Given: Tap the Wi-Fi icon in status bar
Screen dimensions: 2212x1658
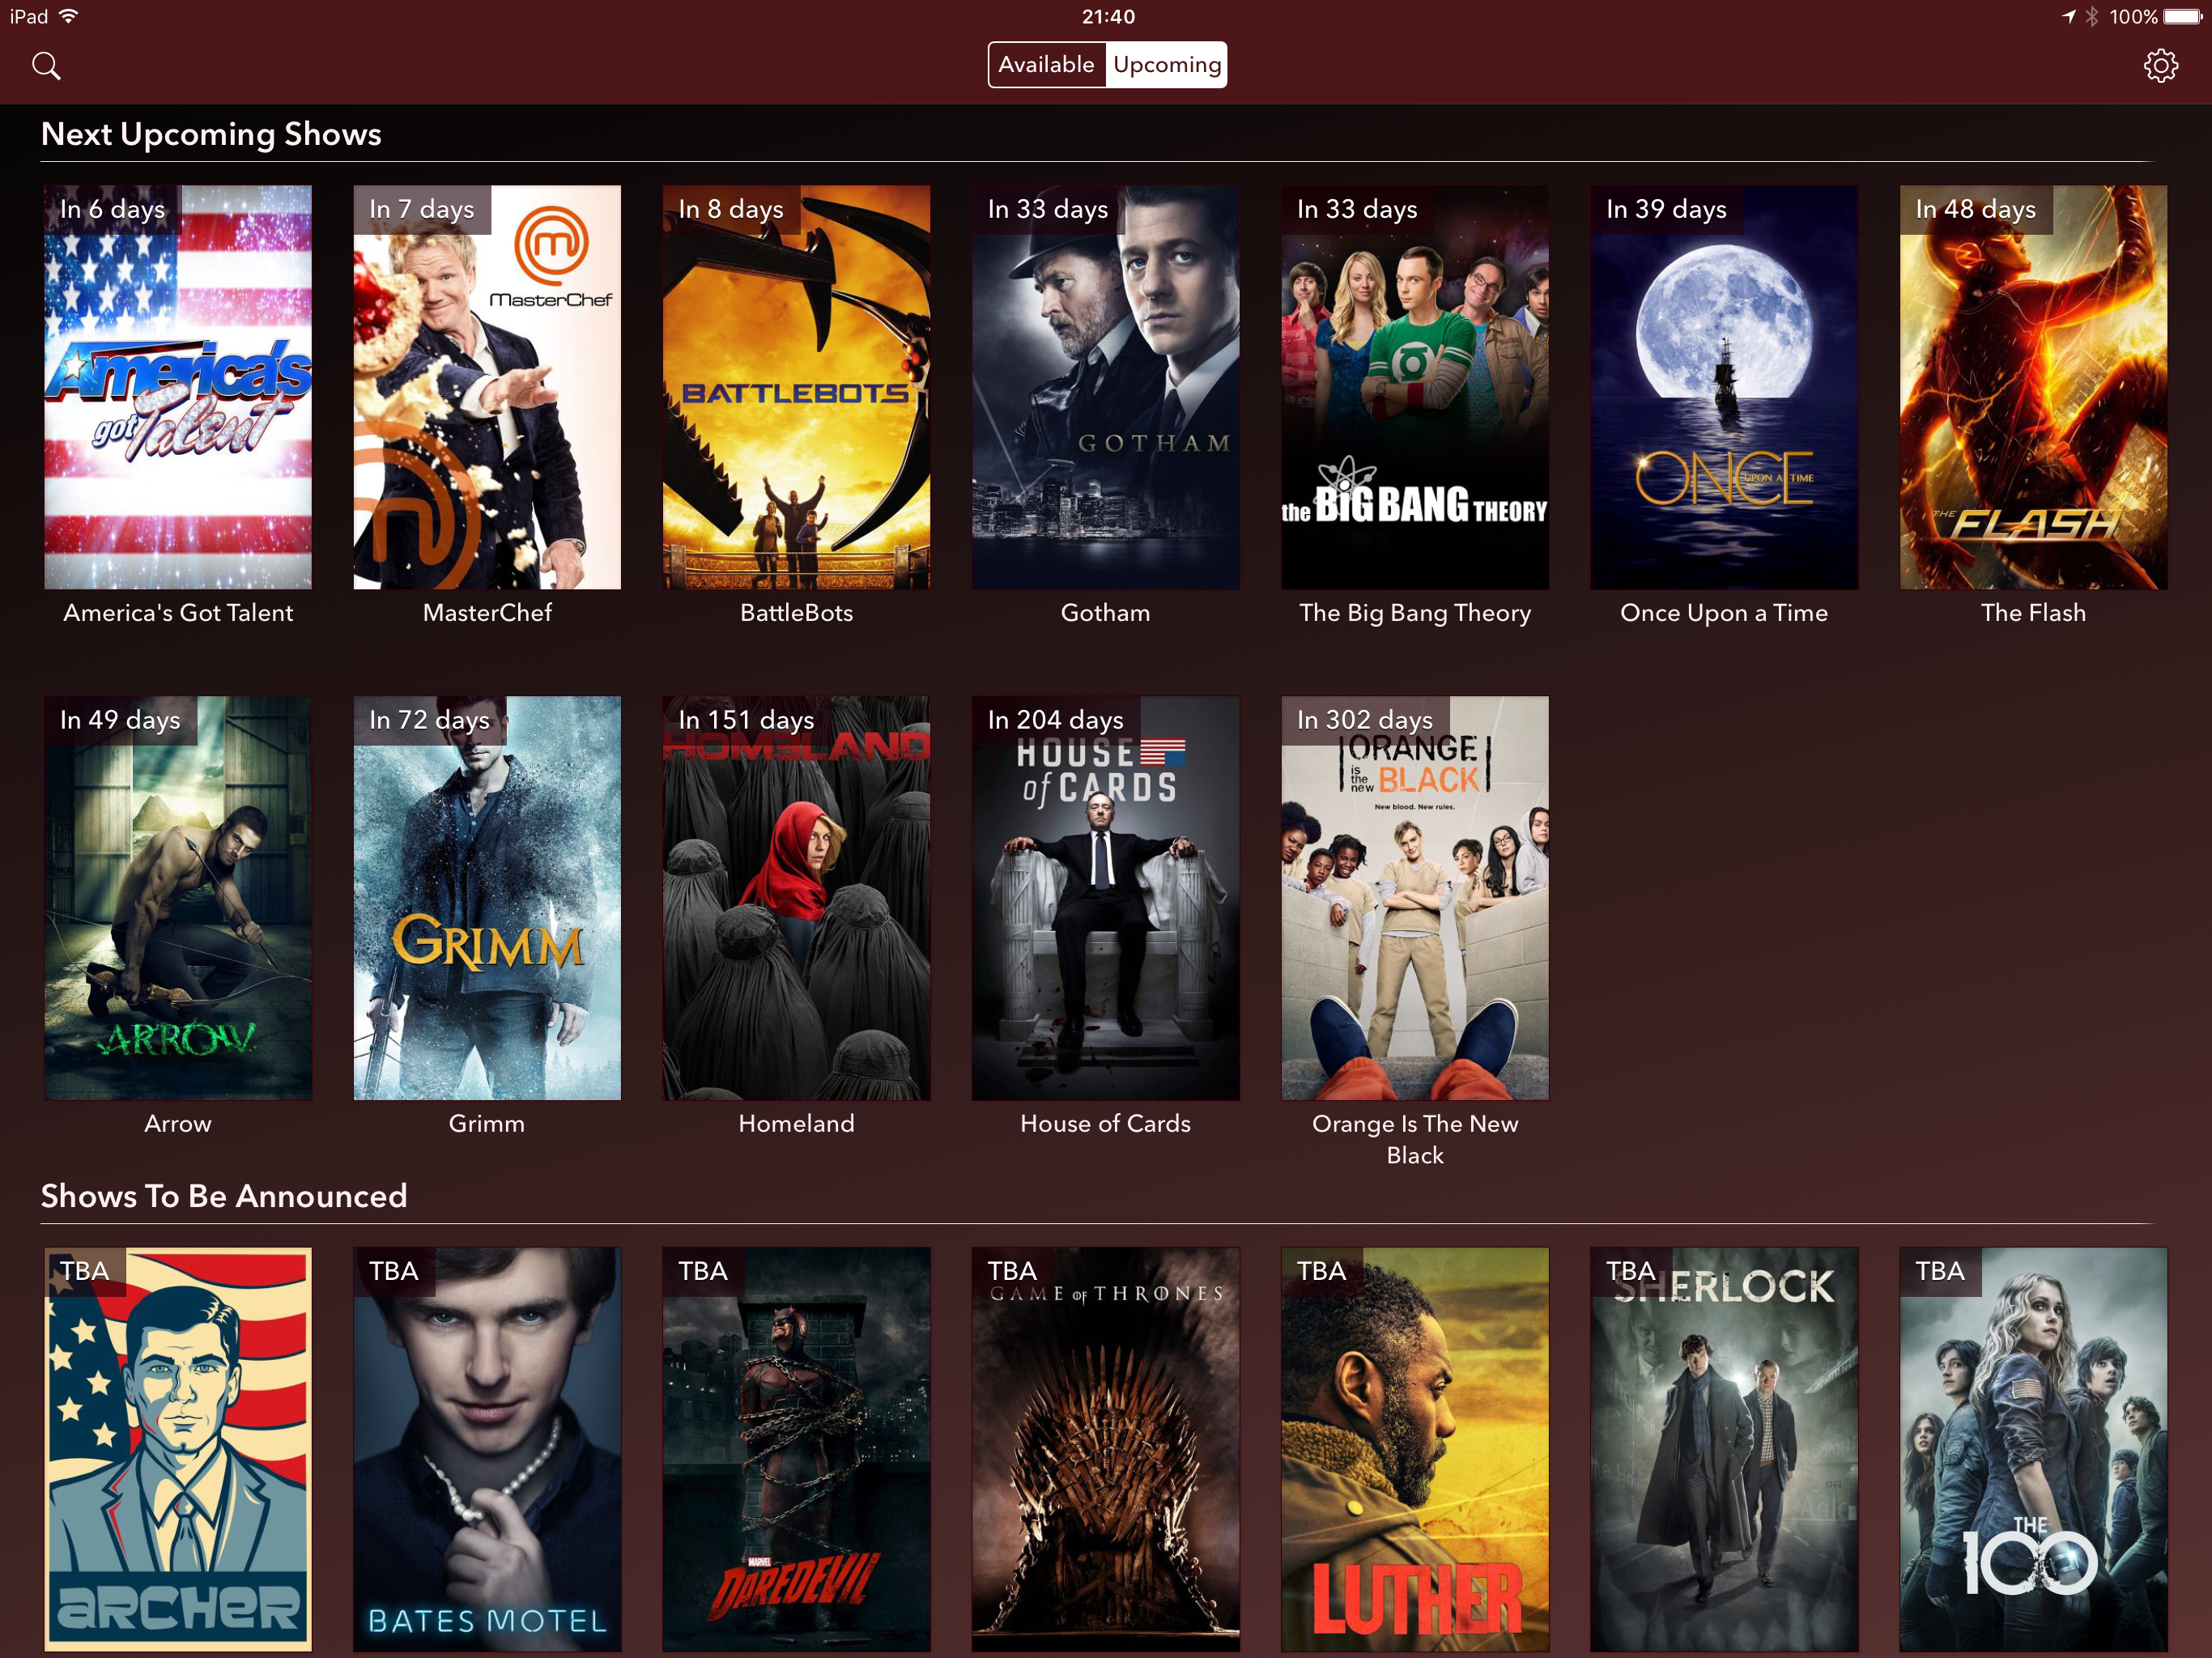Looking at the screenshot, I should pyautogui.click(x=68, y=16).
